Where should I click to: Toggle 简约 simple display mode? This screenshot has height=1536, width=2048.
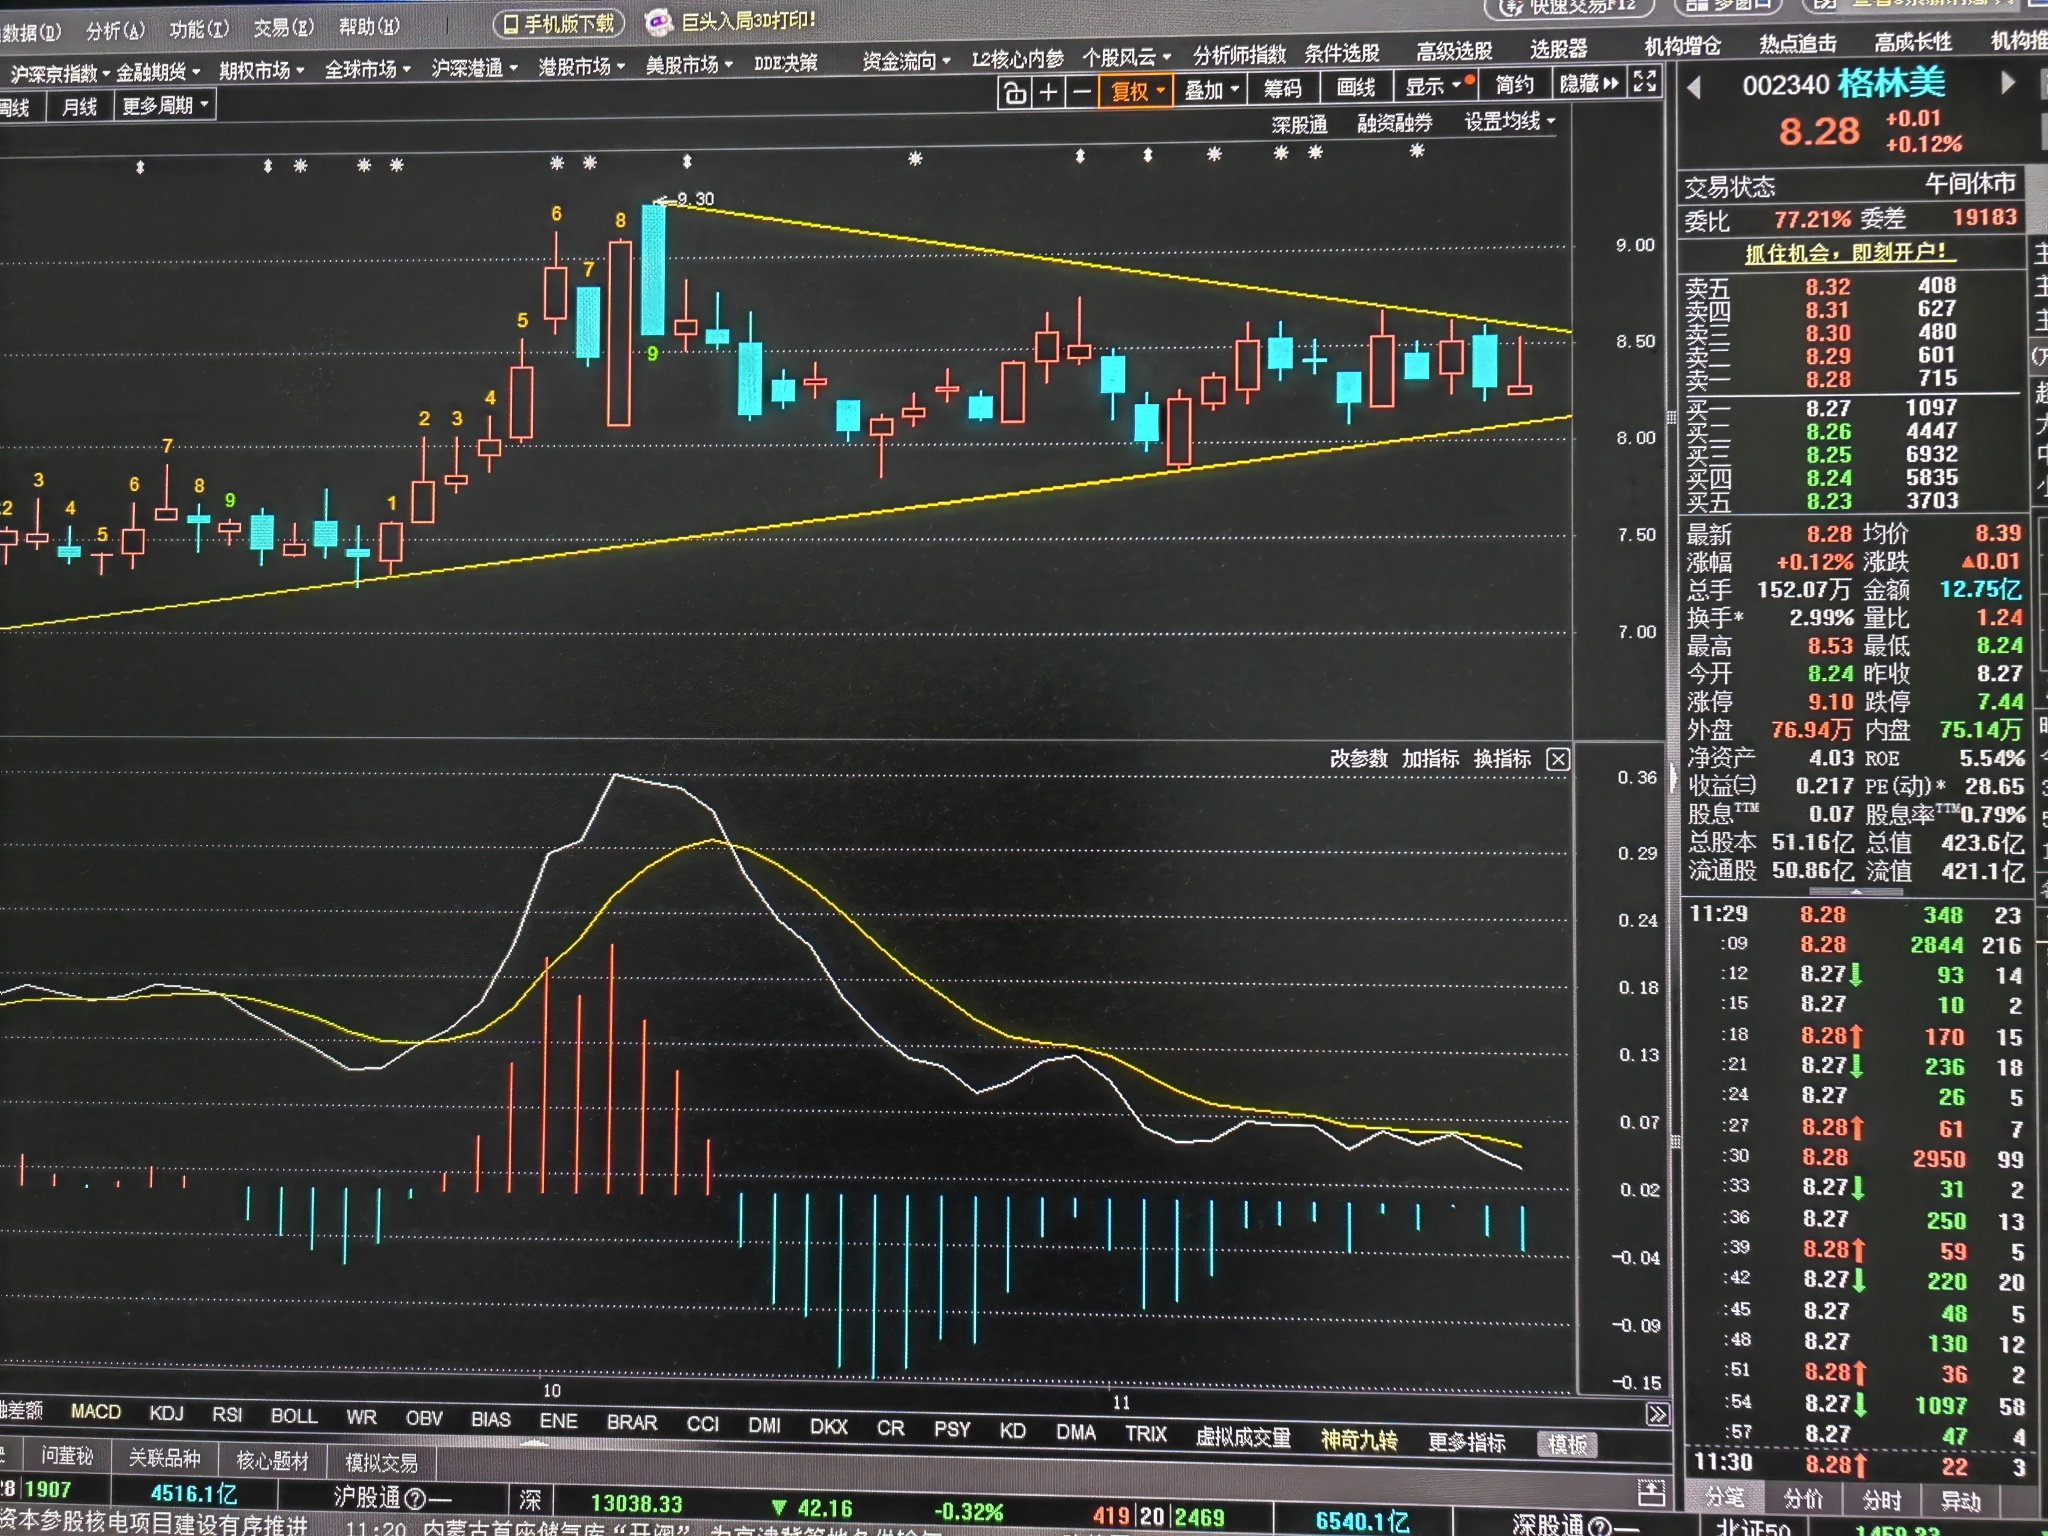(1514, 85)
